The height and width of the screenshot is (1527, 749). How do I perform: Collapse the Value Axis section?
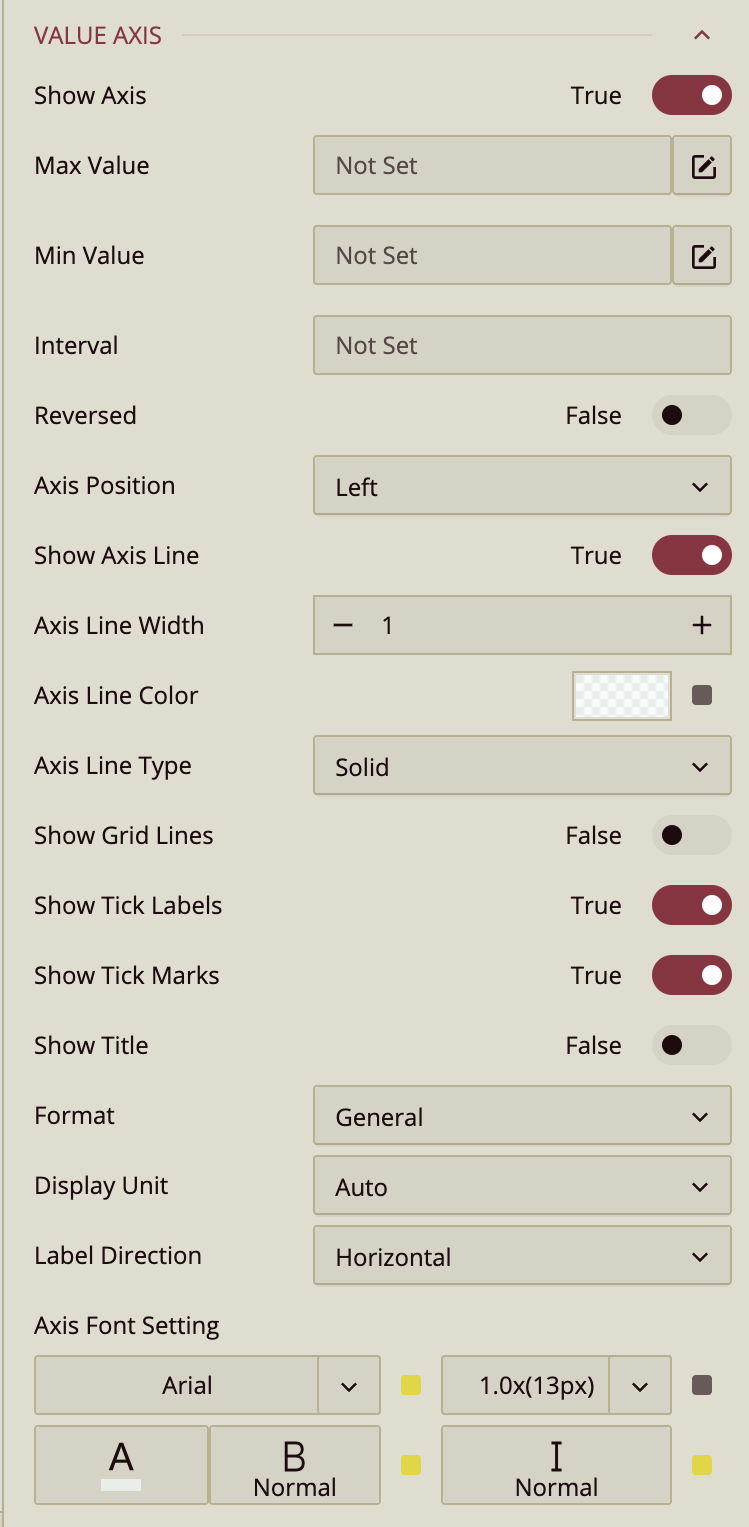click(701, 36)
